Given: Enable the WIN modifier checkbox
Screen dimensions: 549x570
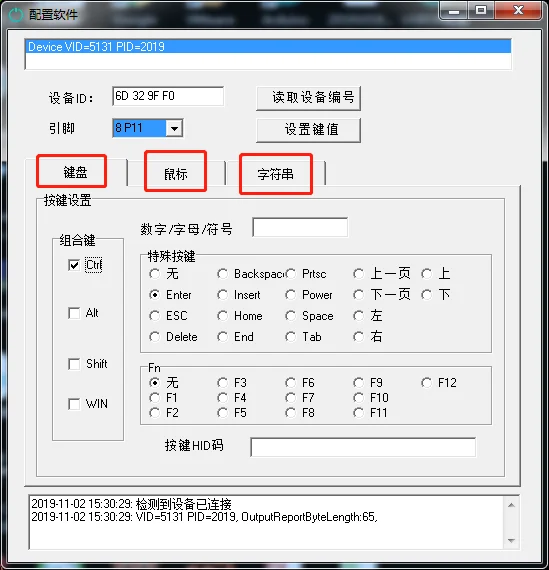Looking at the screenshot, I should (74, 404).
